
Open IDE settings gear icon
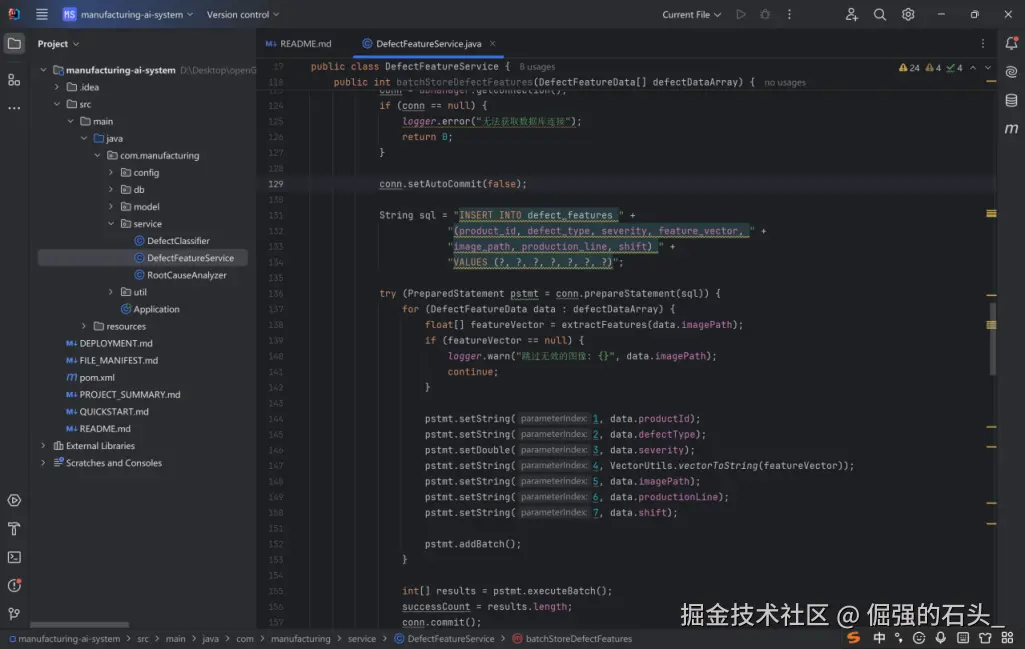pos(908,15)
